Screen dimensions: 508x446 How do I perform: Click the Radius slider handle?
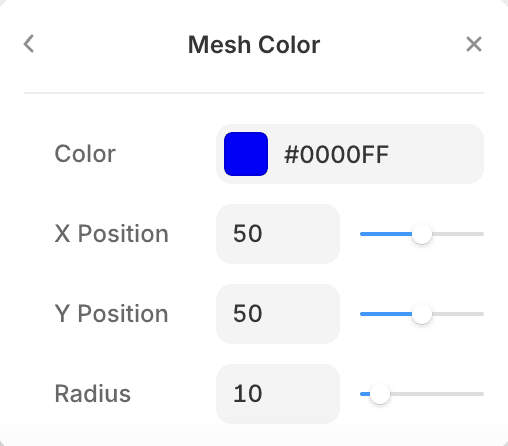(x=380, y=394)
